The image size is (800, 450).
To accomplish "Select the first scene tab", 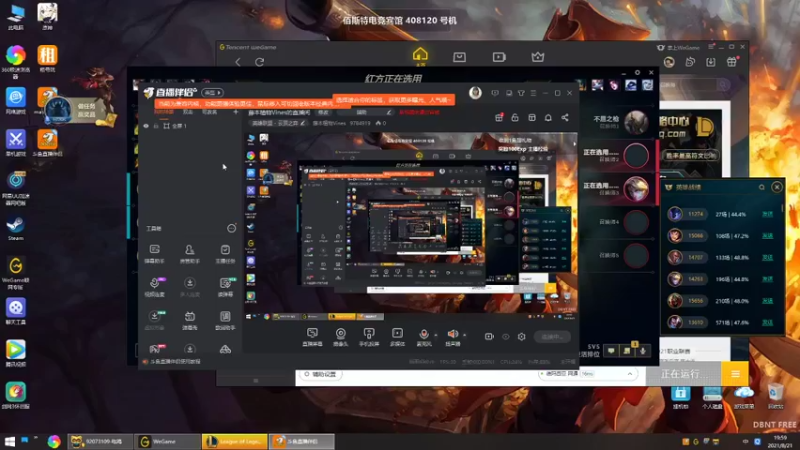I will (x=164, y=112).
